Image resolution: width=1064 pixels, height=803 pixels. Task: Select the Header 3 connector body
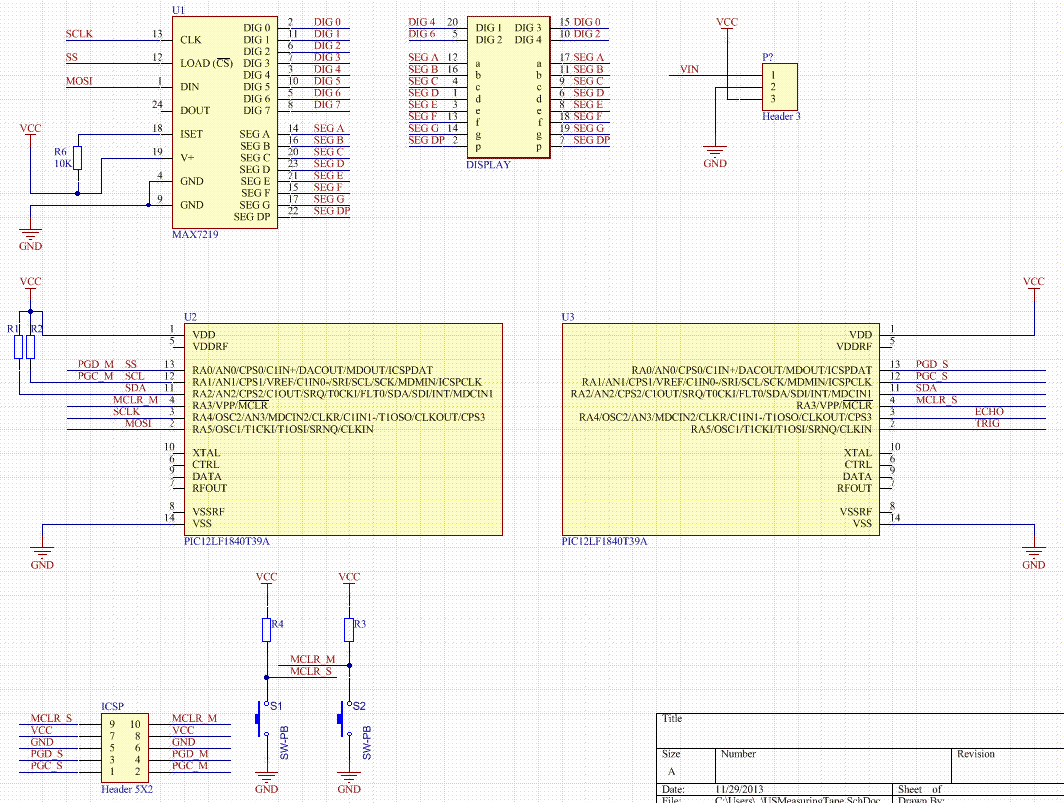tap(779, 87)
